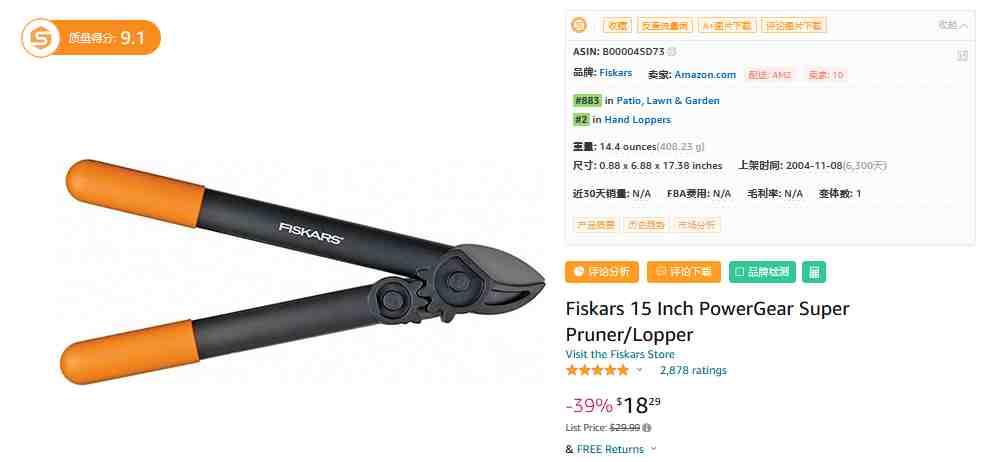The height and width of the screenshot is (462, 988).
Task: Click the Fiskars lopper product image
Action: tap(302, 271)
